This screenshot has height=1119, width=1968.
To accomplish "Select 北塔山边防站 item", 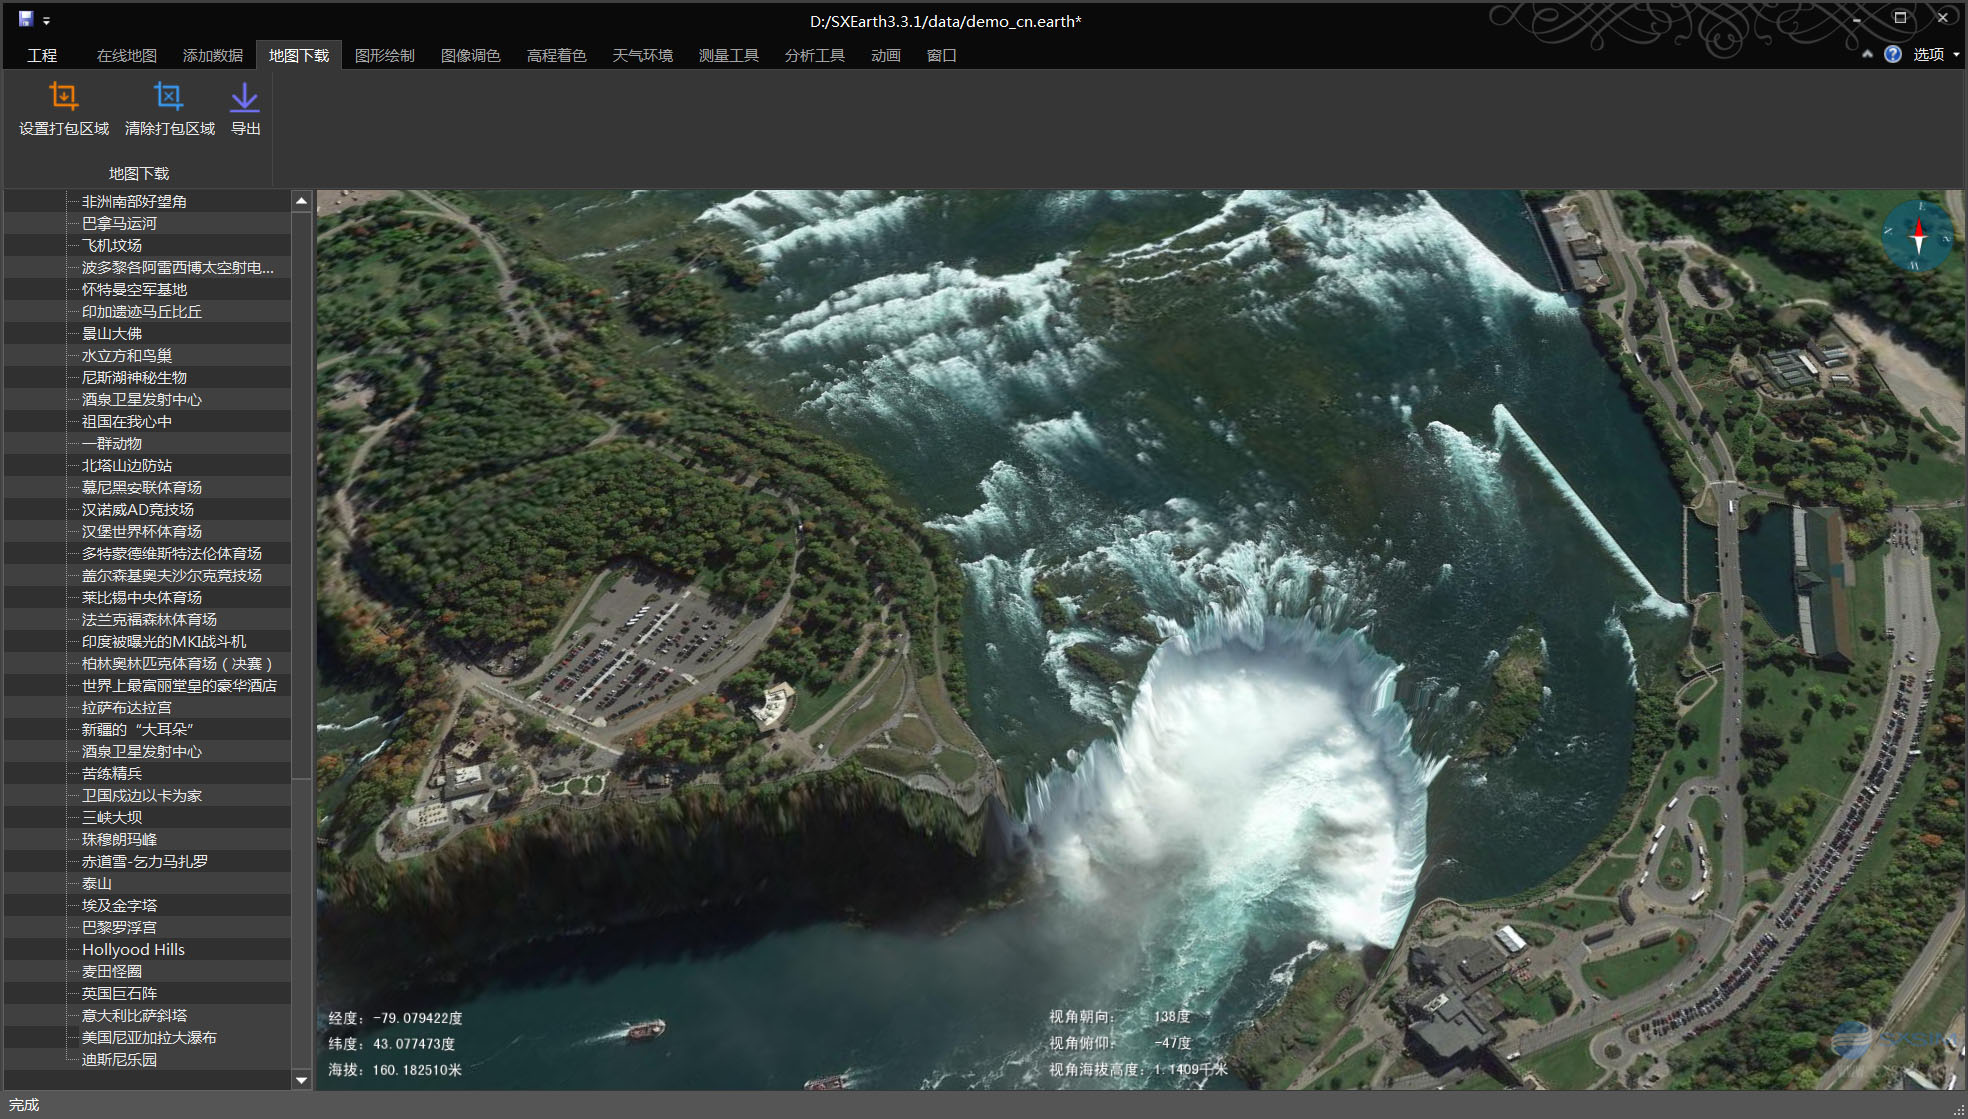I will [127, 465].
